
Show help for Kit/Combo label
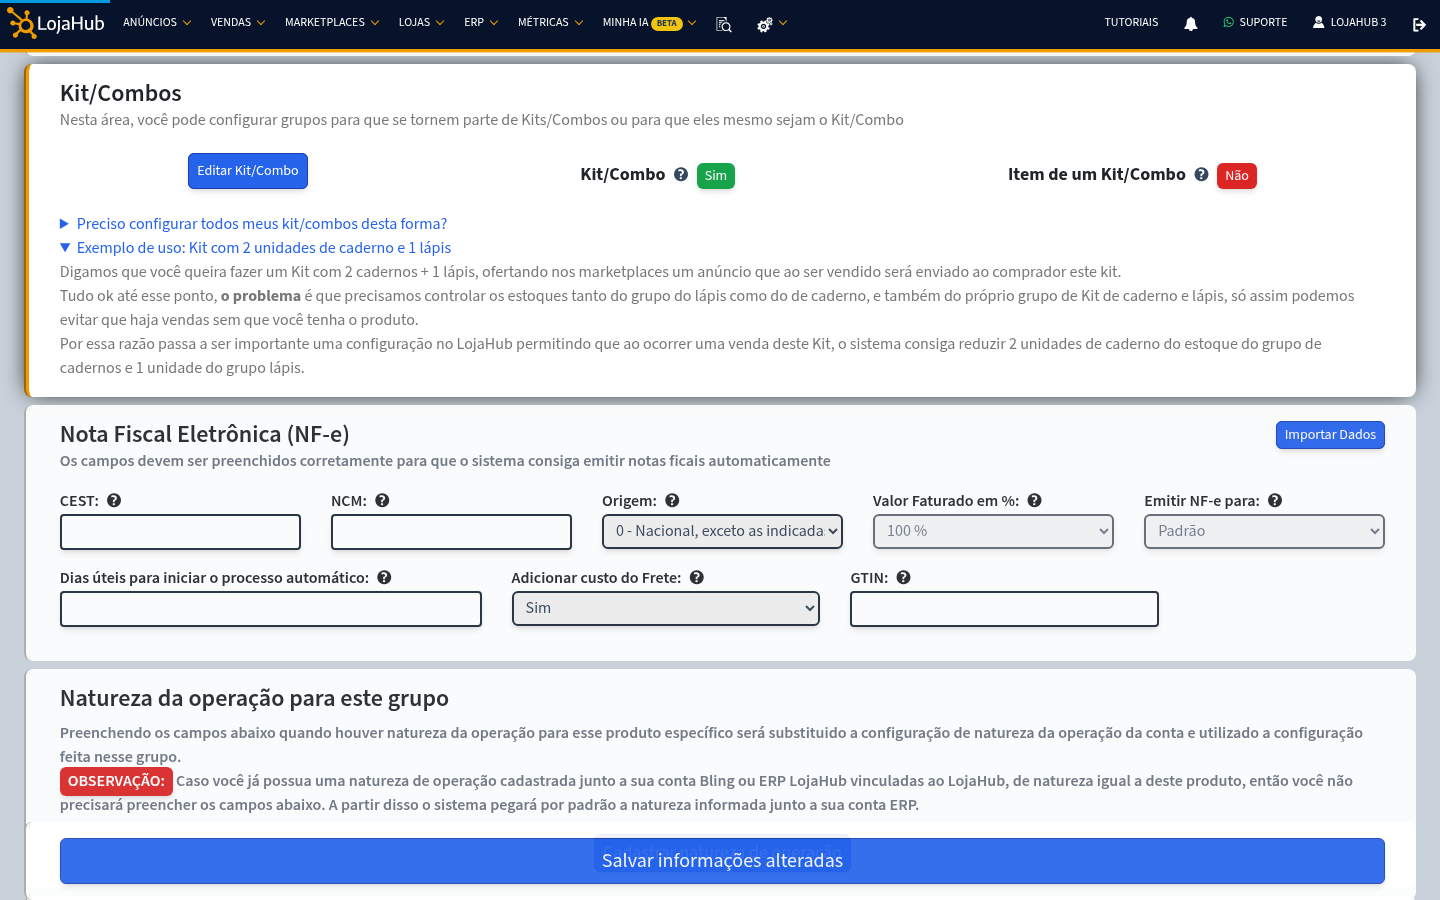coord(681,174)
